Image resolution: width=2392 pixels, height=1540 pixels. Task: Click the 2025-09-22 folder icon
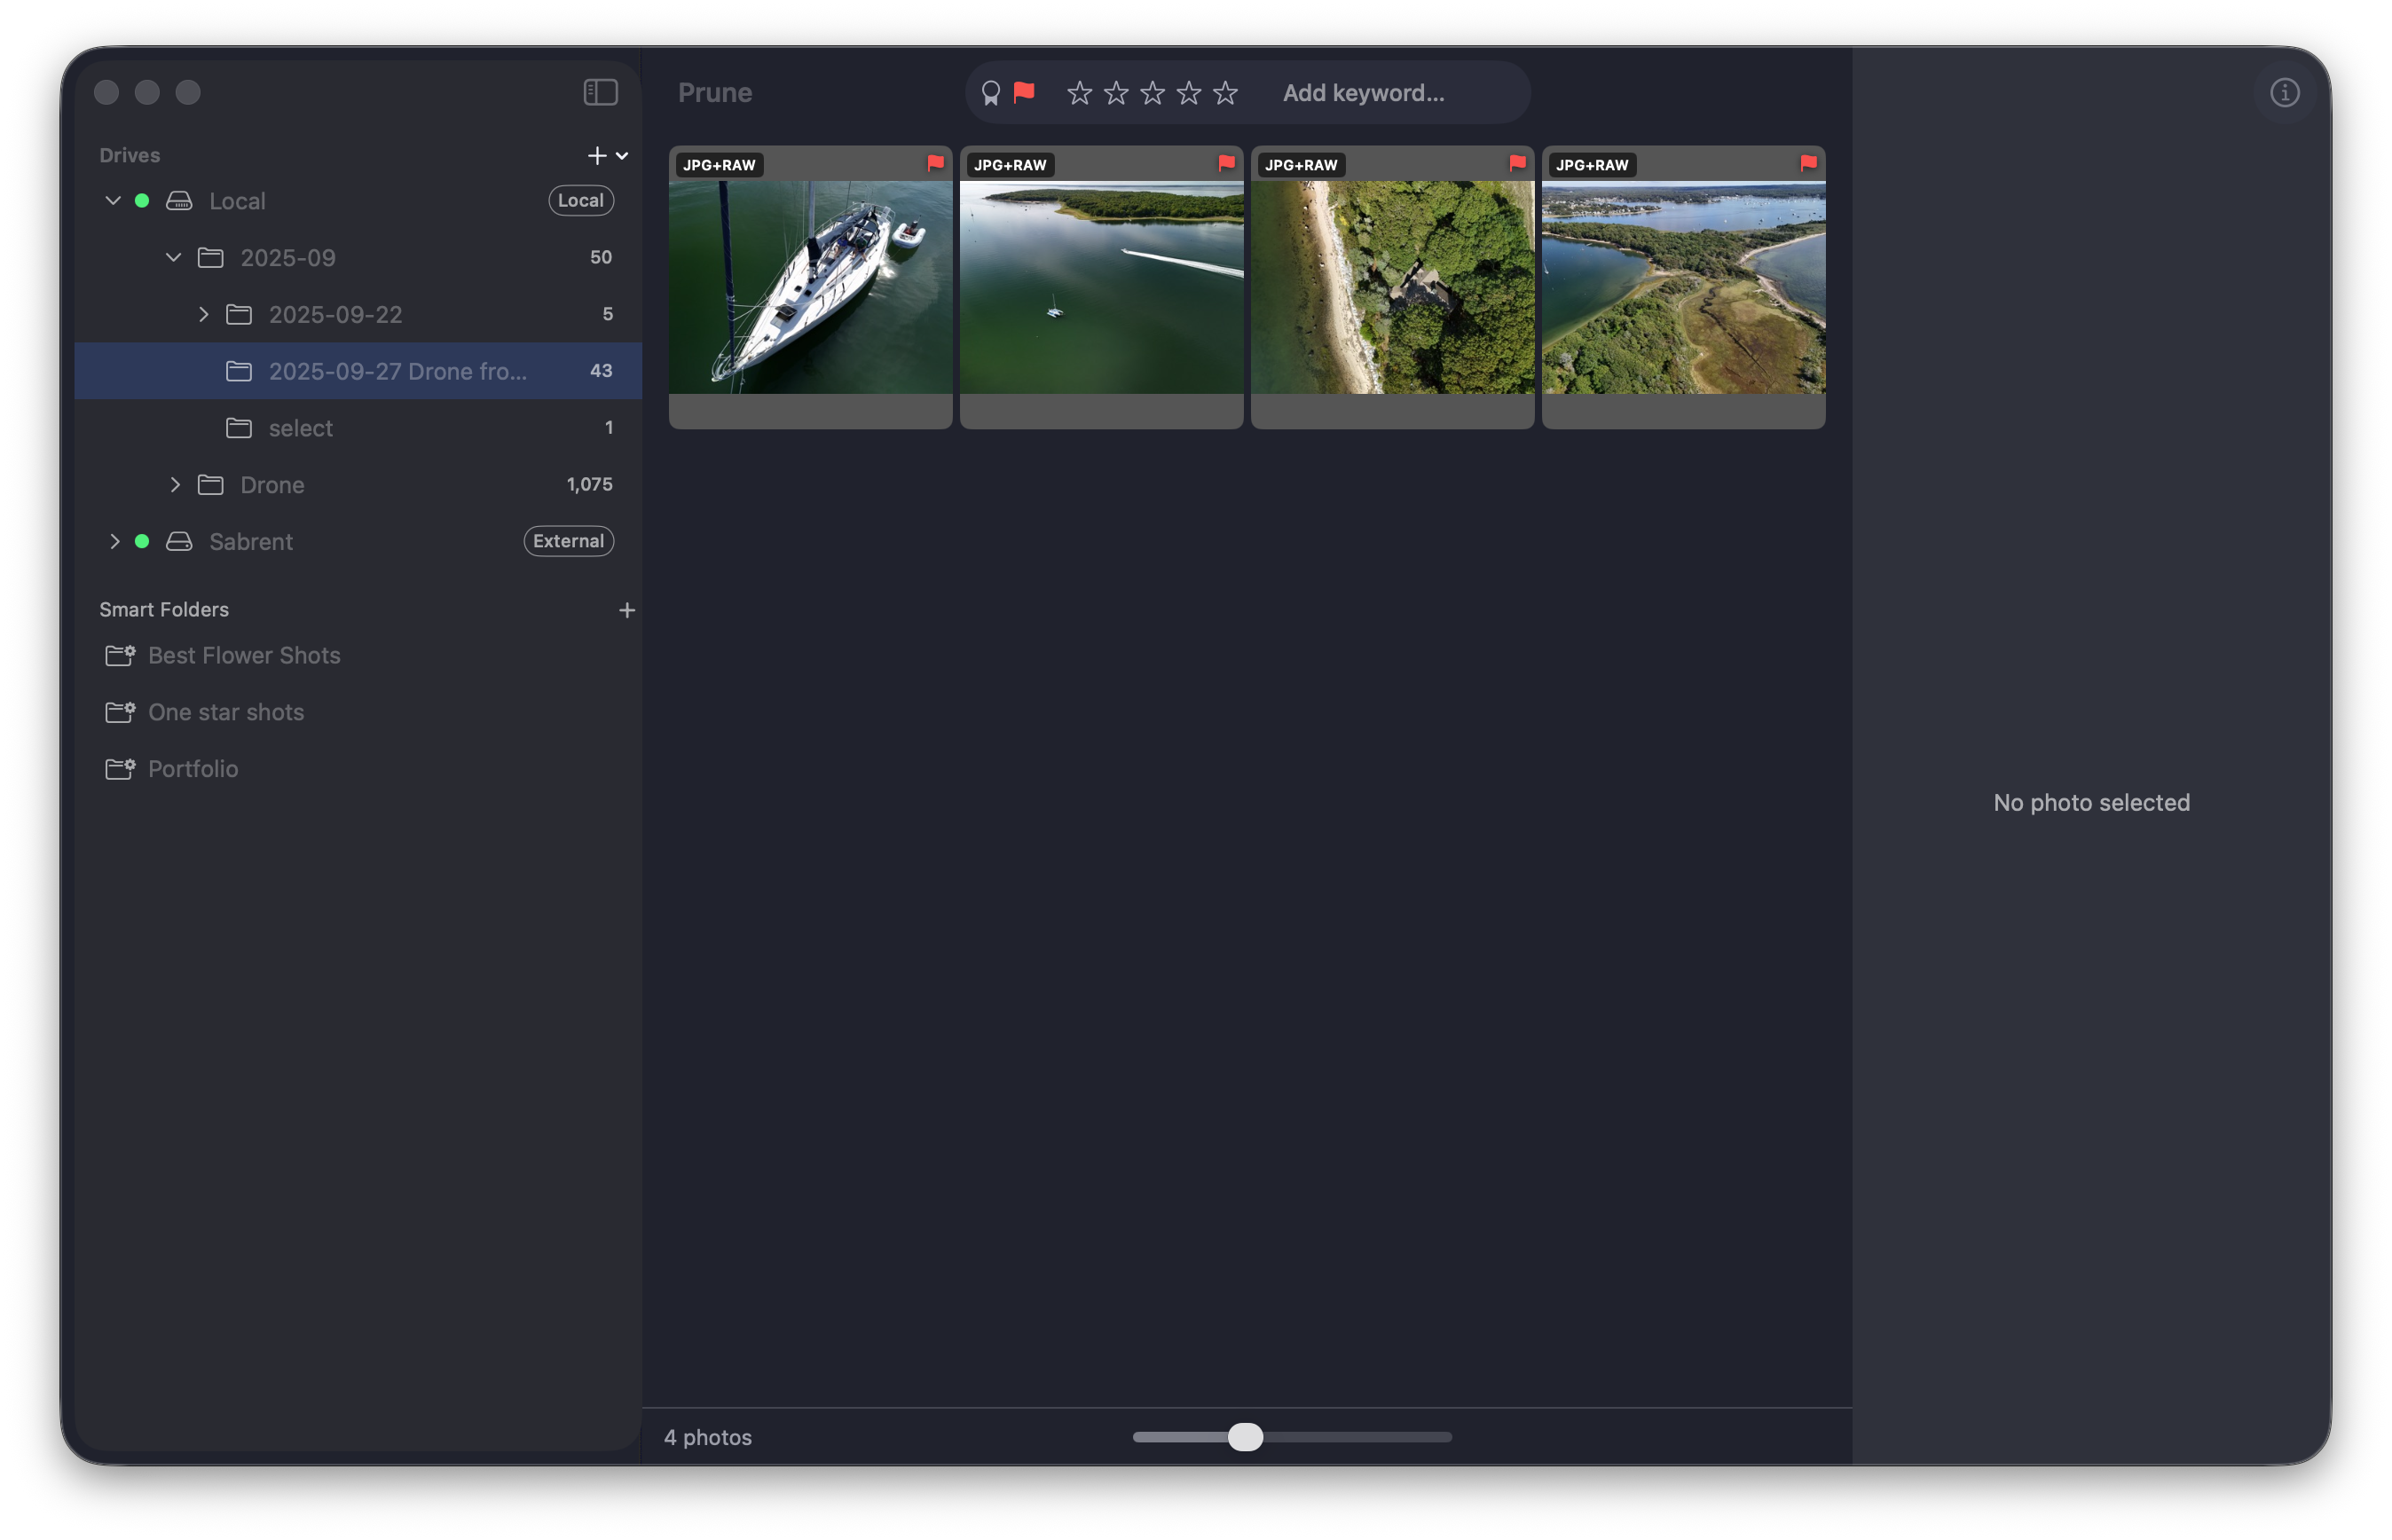tap(239, 314)
